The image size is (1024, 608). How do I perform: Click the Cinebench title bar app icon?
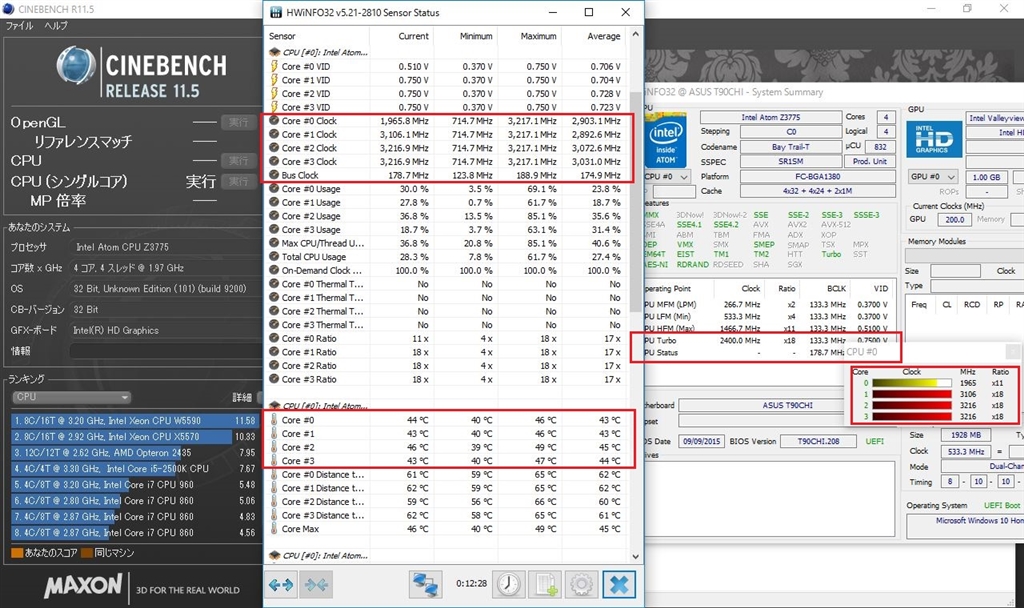tap(8, 9)
